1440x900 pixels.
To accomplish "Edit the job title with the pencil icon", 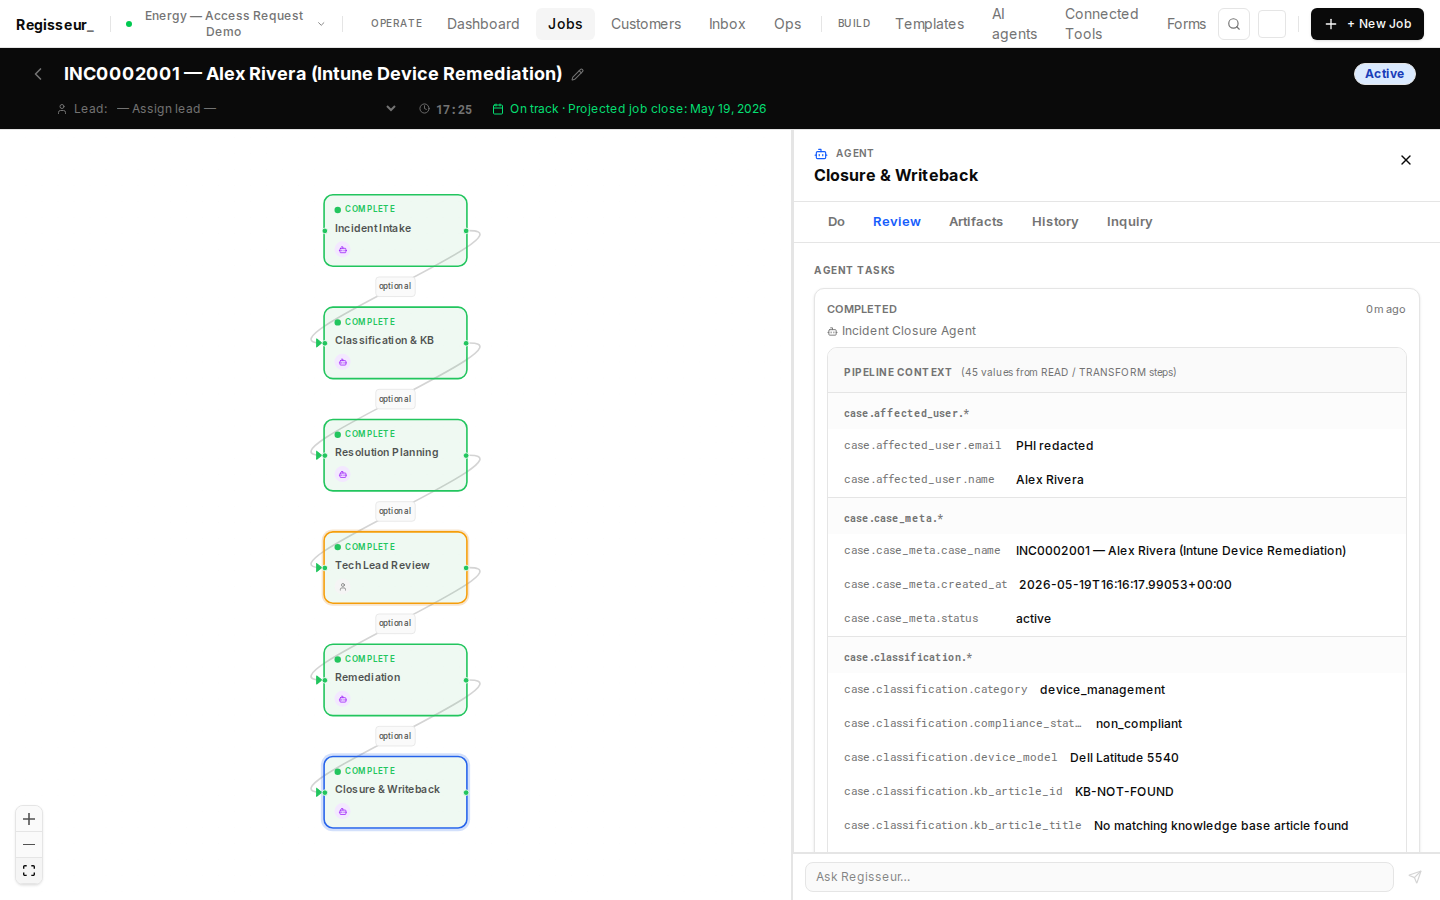I will pos(578,74).
